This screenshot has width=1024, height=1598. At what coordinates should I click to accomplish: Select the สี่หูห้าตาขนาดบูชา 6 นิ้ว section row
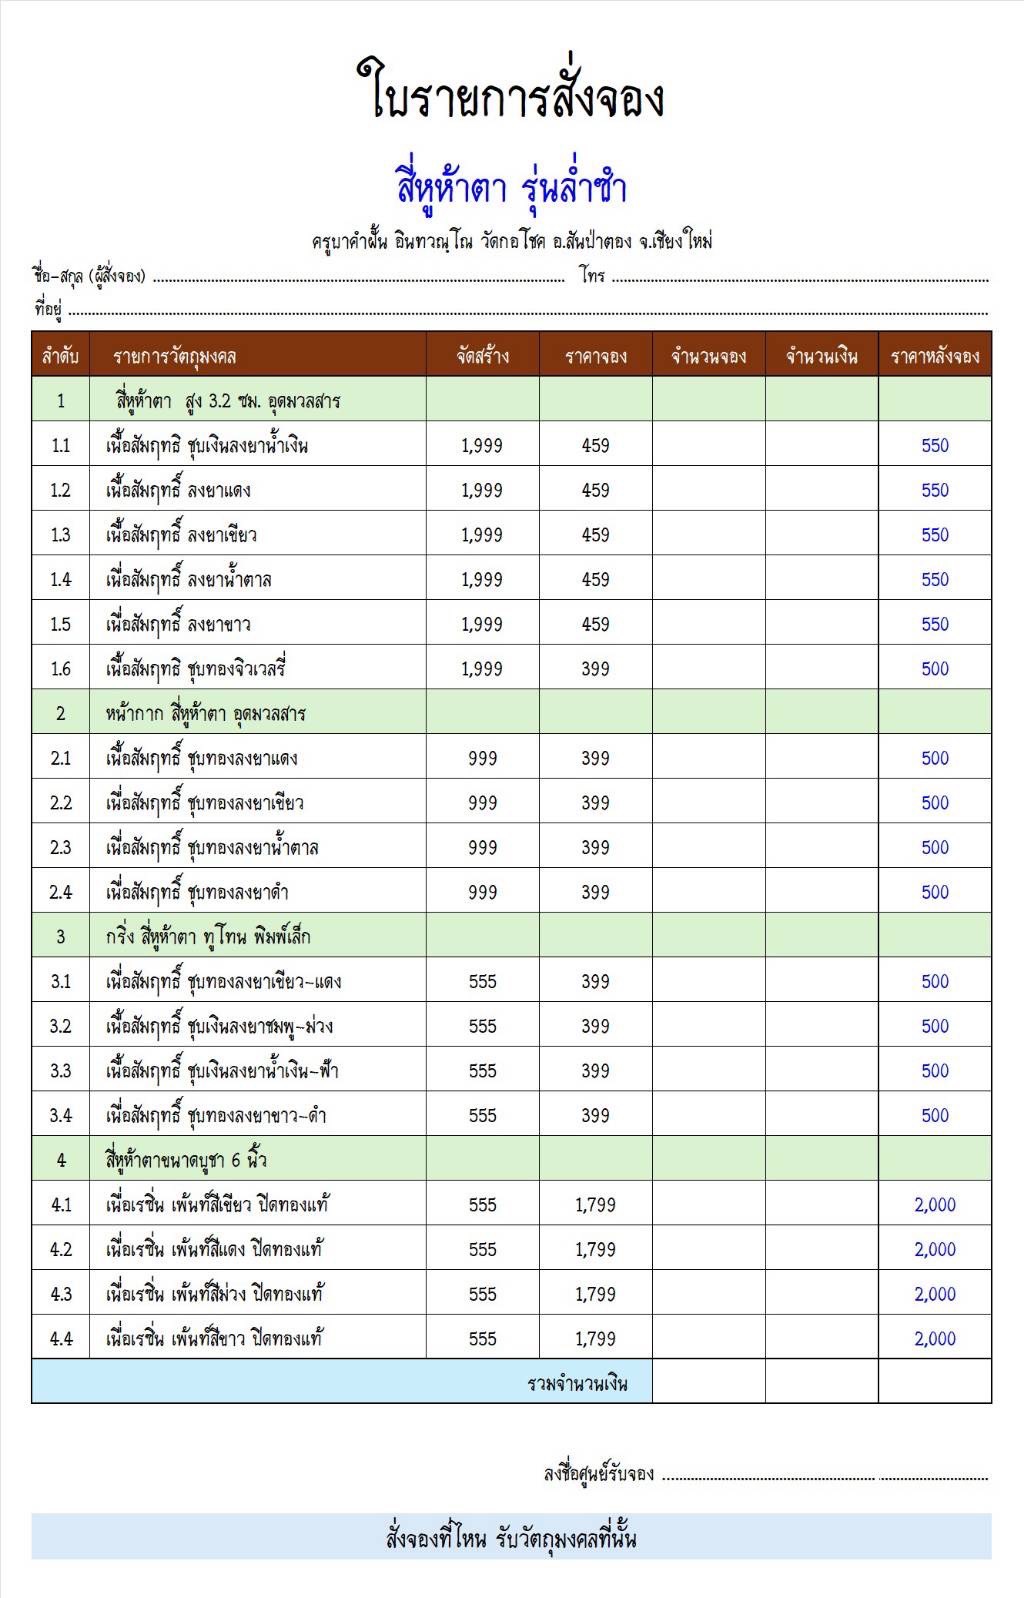[186, 1160]
